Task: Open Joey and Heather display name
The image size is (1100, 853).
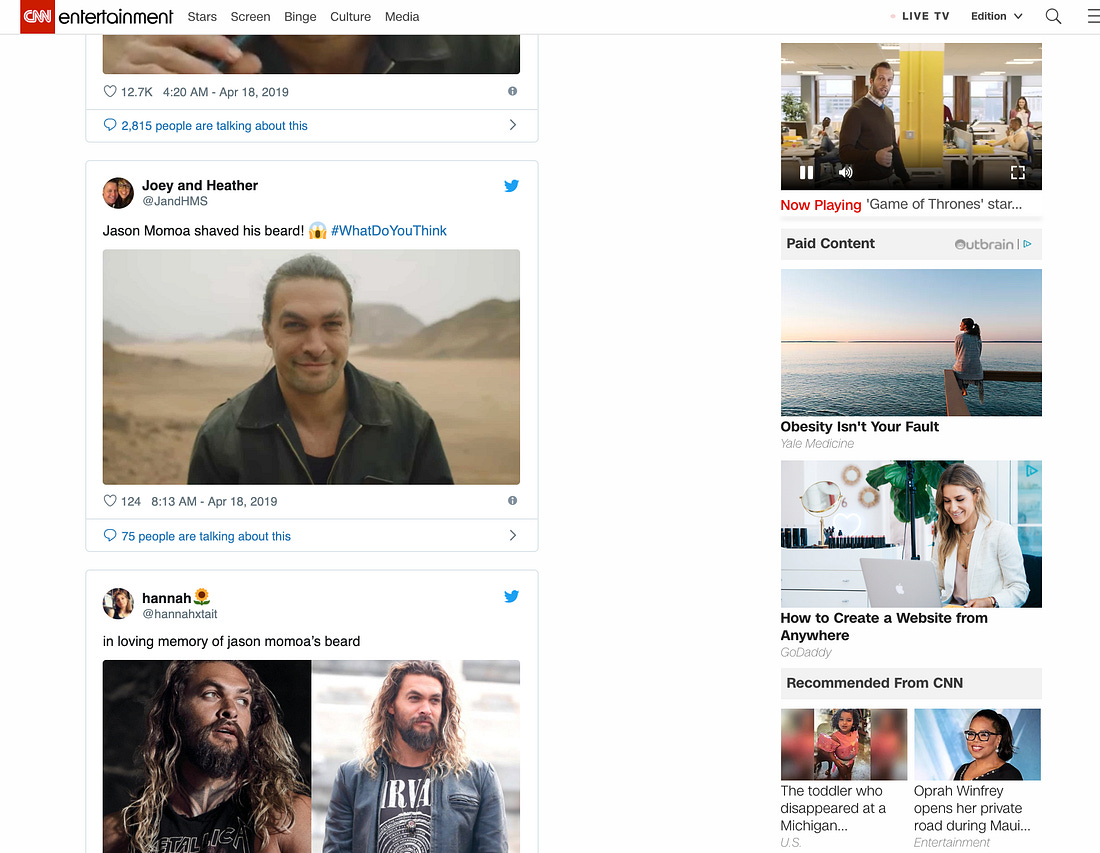Action: pos(200,185)
